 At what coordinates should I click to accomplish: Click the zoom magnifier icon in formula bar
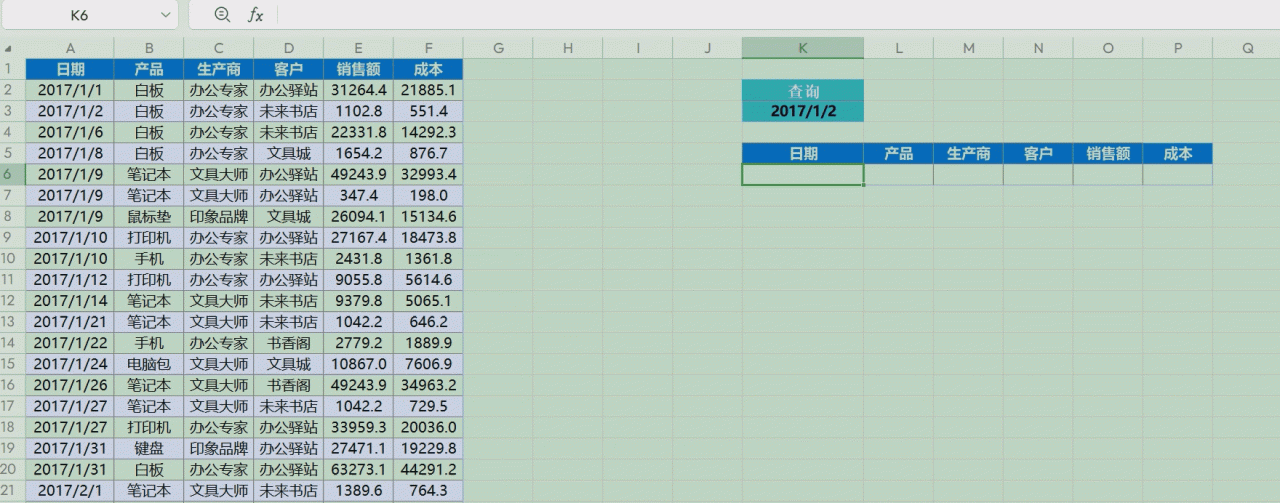(222, 14)
